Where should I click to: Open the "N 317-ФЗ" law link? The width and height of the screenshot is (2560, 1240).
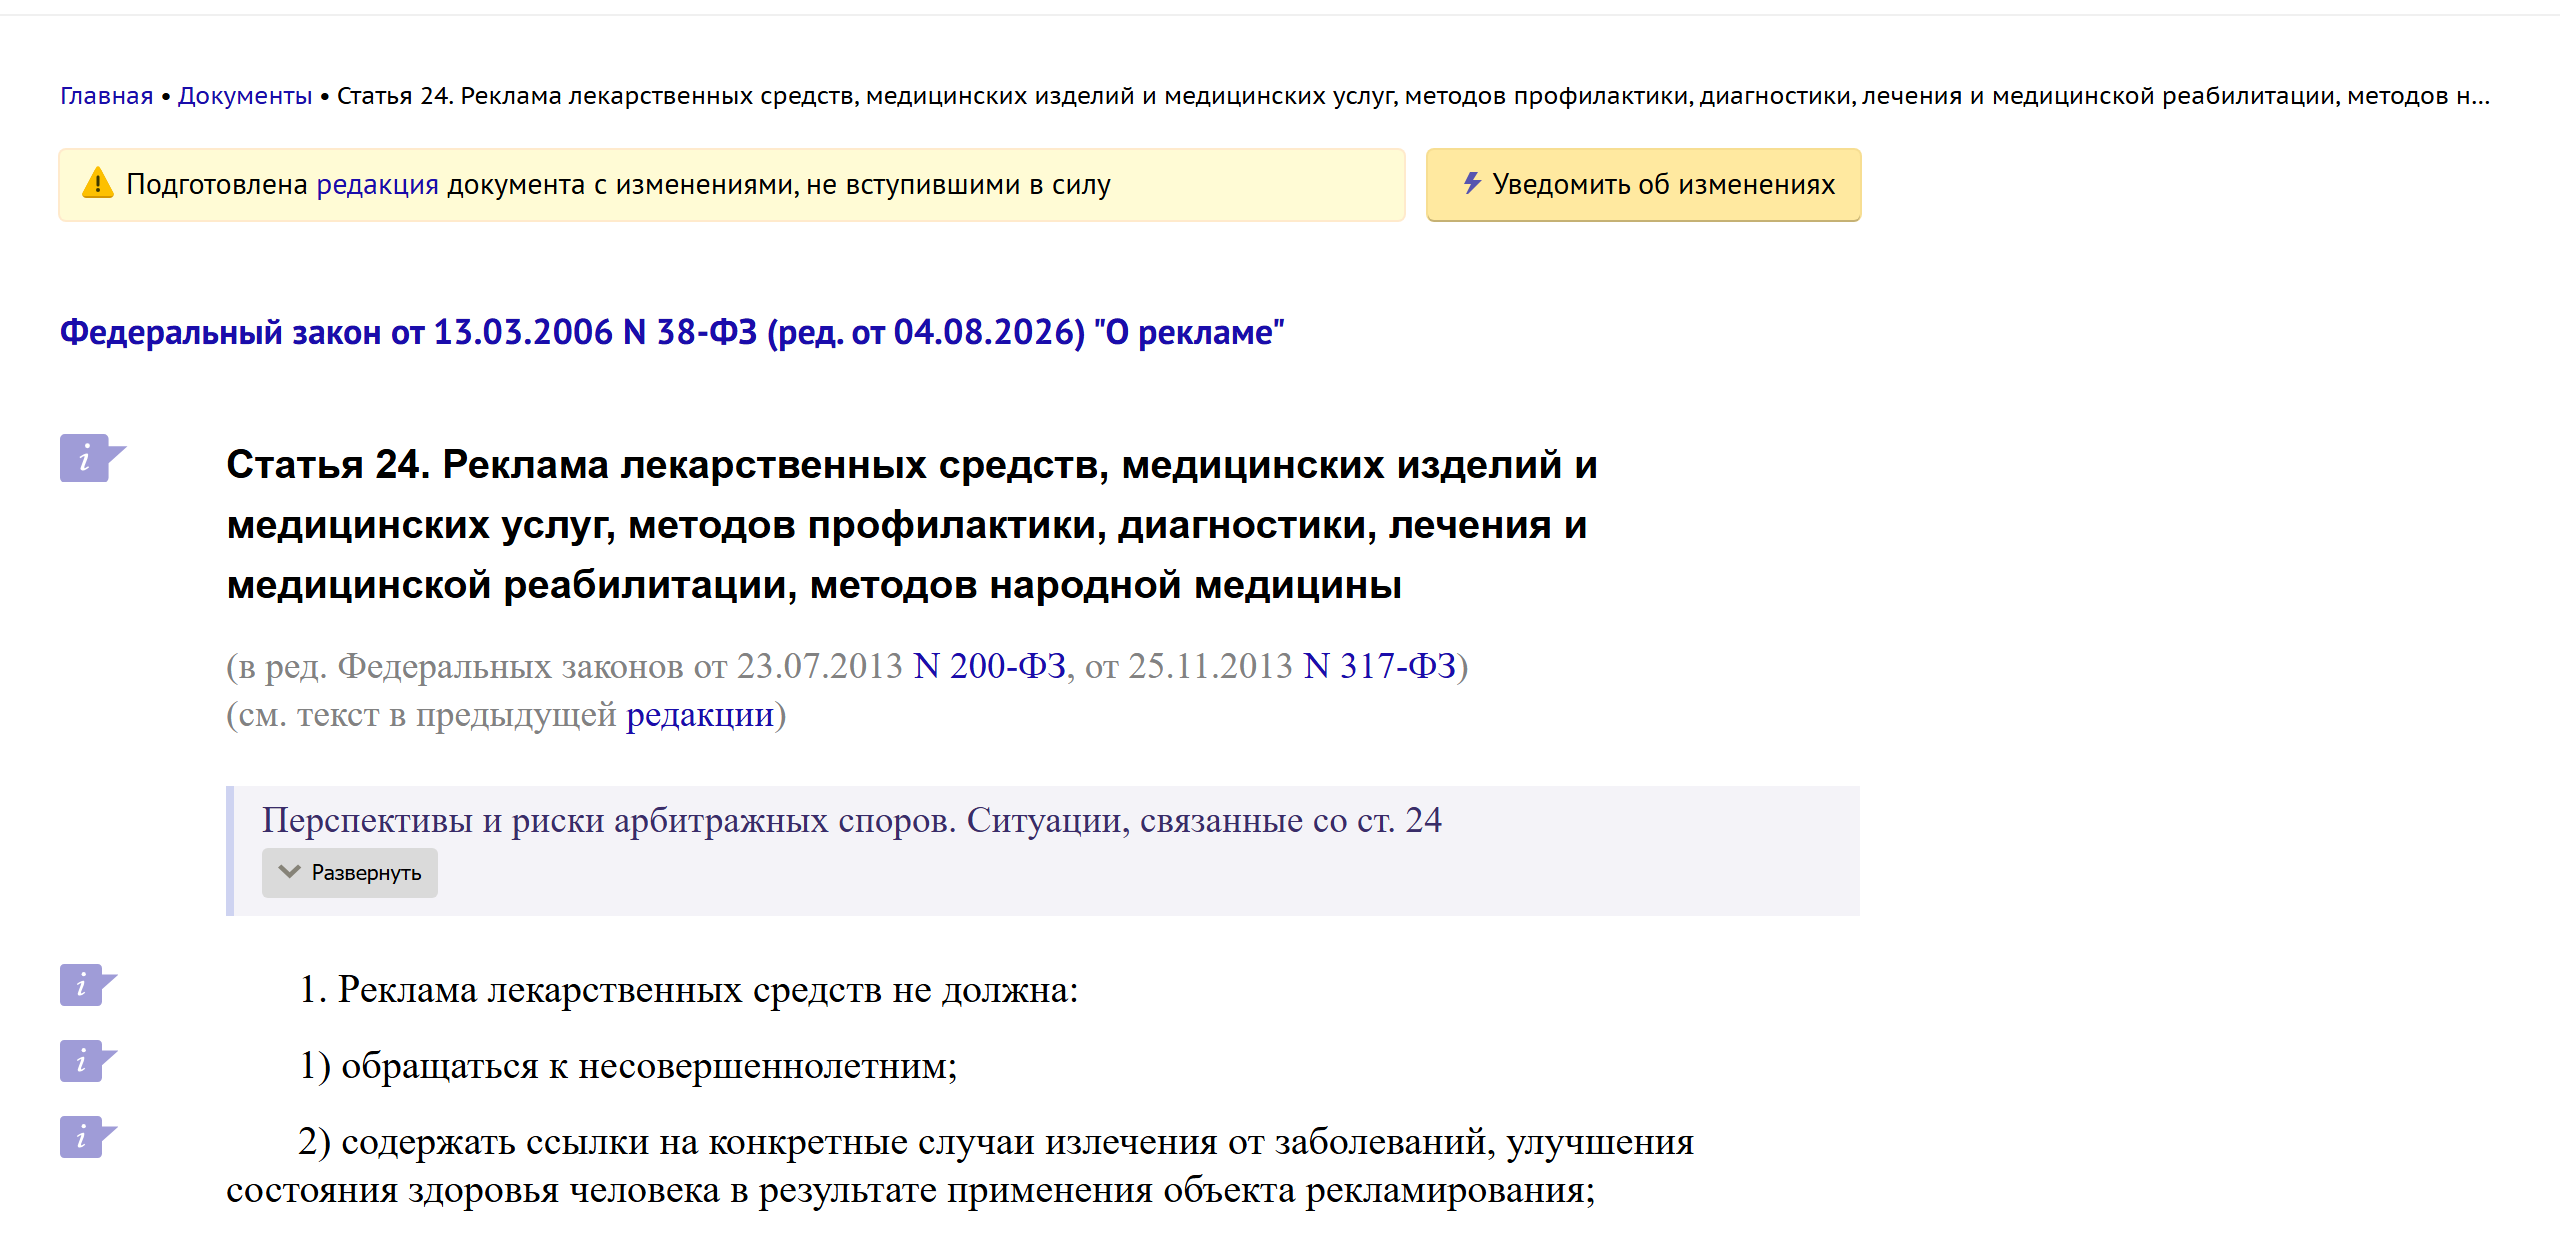(1379, 666)
